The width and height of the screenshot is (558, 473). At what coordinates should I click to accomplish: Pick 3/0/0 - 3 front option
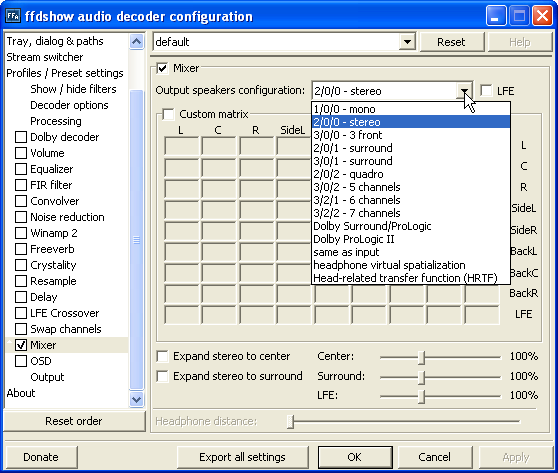pyautogui.click(x=411, y=135)
